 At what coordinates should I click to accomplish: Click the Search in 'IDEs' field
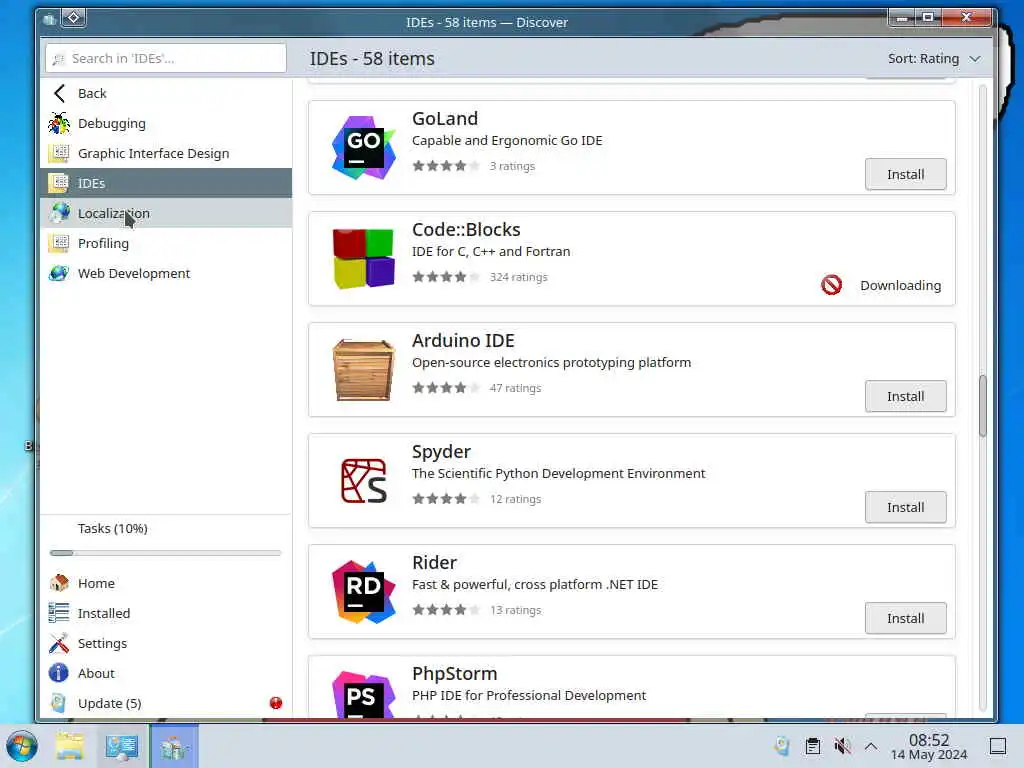tap(166, 59)
